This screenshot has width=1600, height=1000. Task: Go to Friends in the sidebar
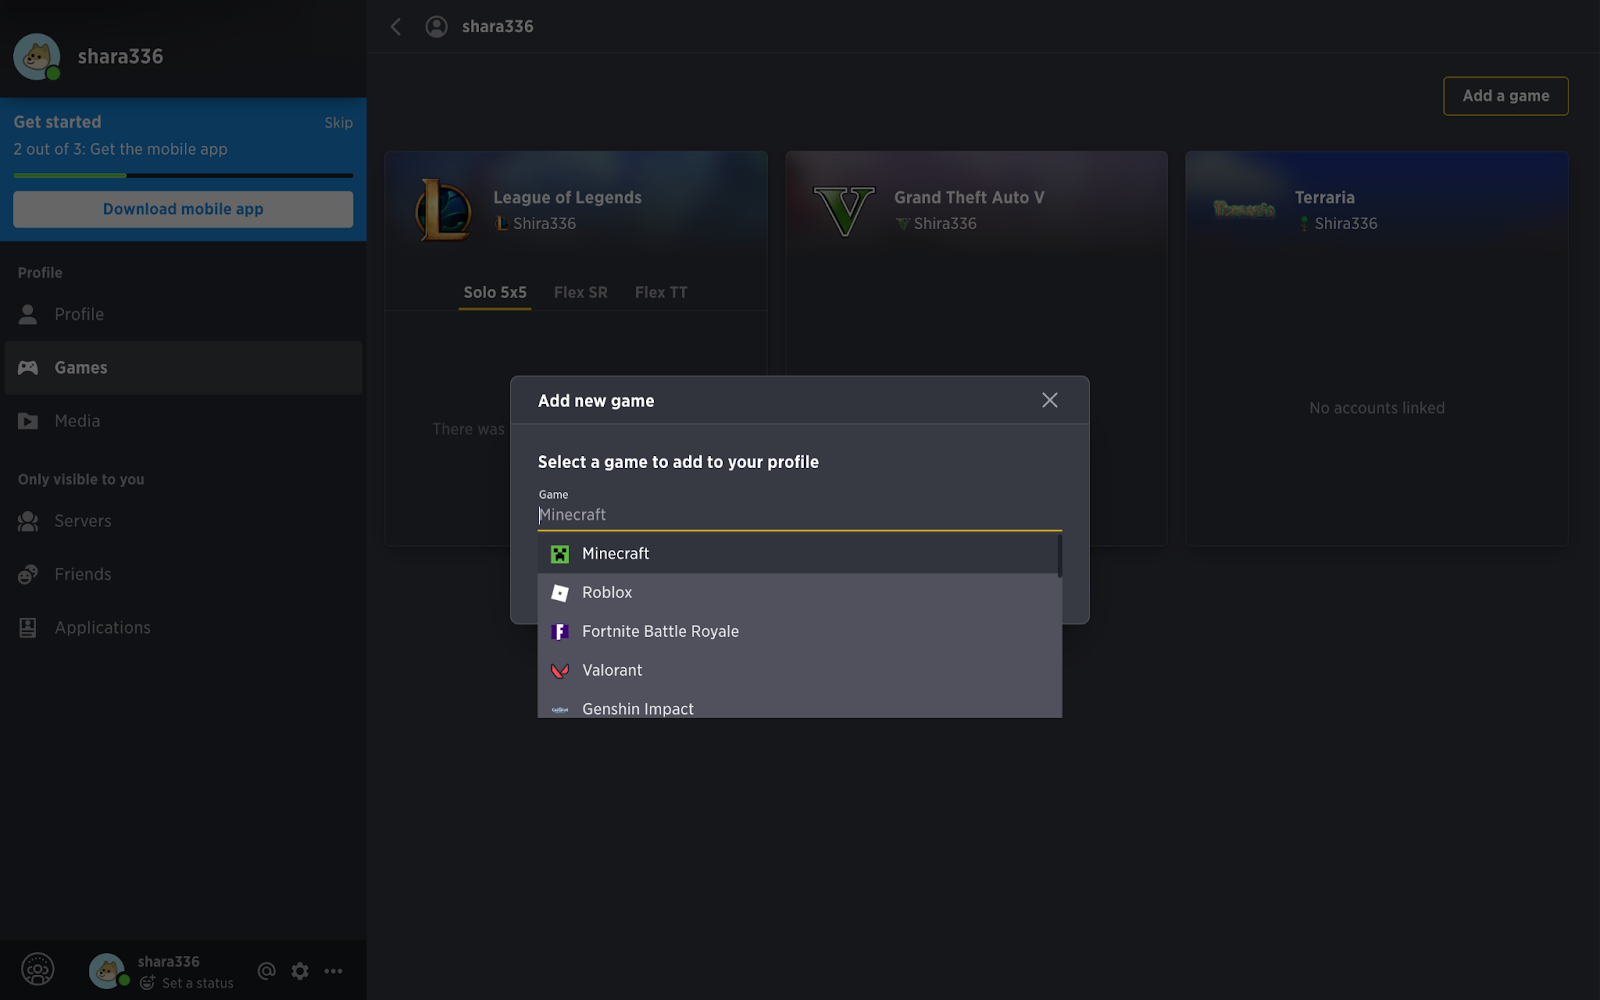pos(183,574)
